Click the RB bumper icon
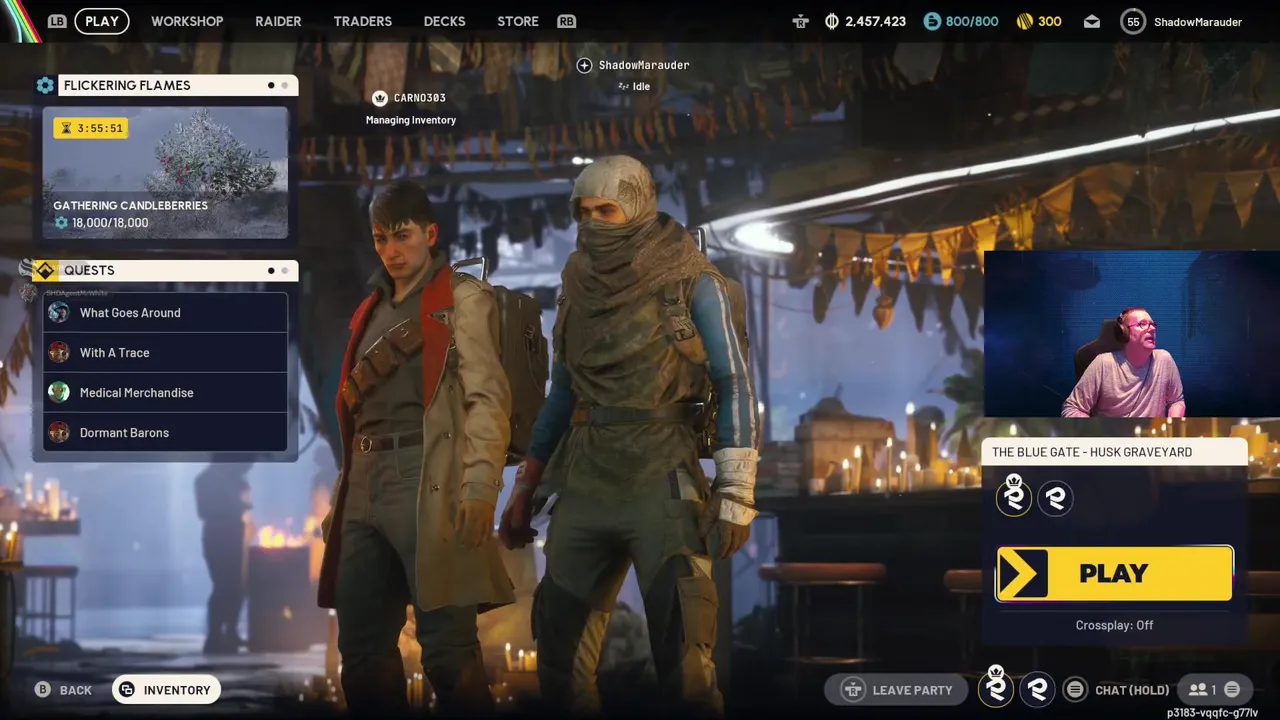 567,21
